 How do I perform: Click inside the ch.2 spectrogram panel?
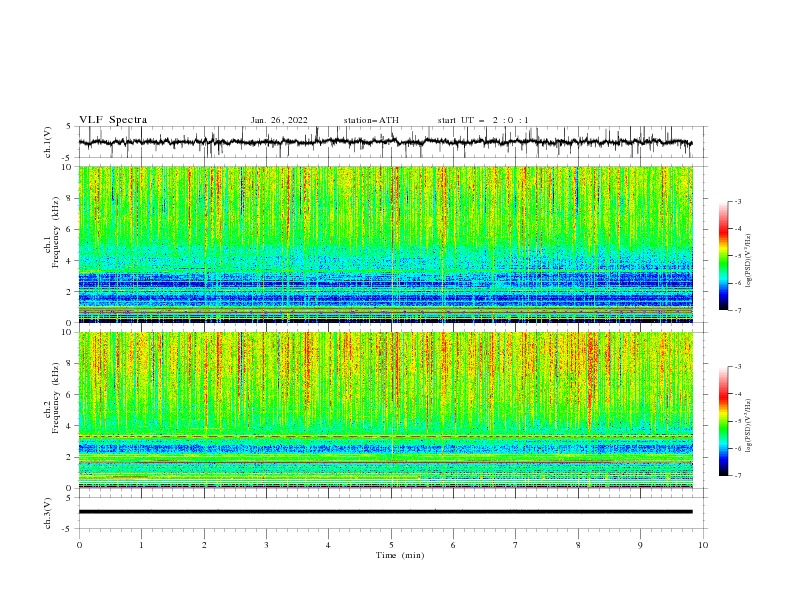pos(385,410)
